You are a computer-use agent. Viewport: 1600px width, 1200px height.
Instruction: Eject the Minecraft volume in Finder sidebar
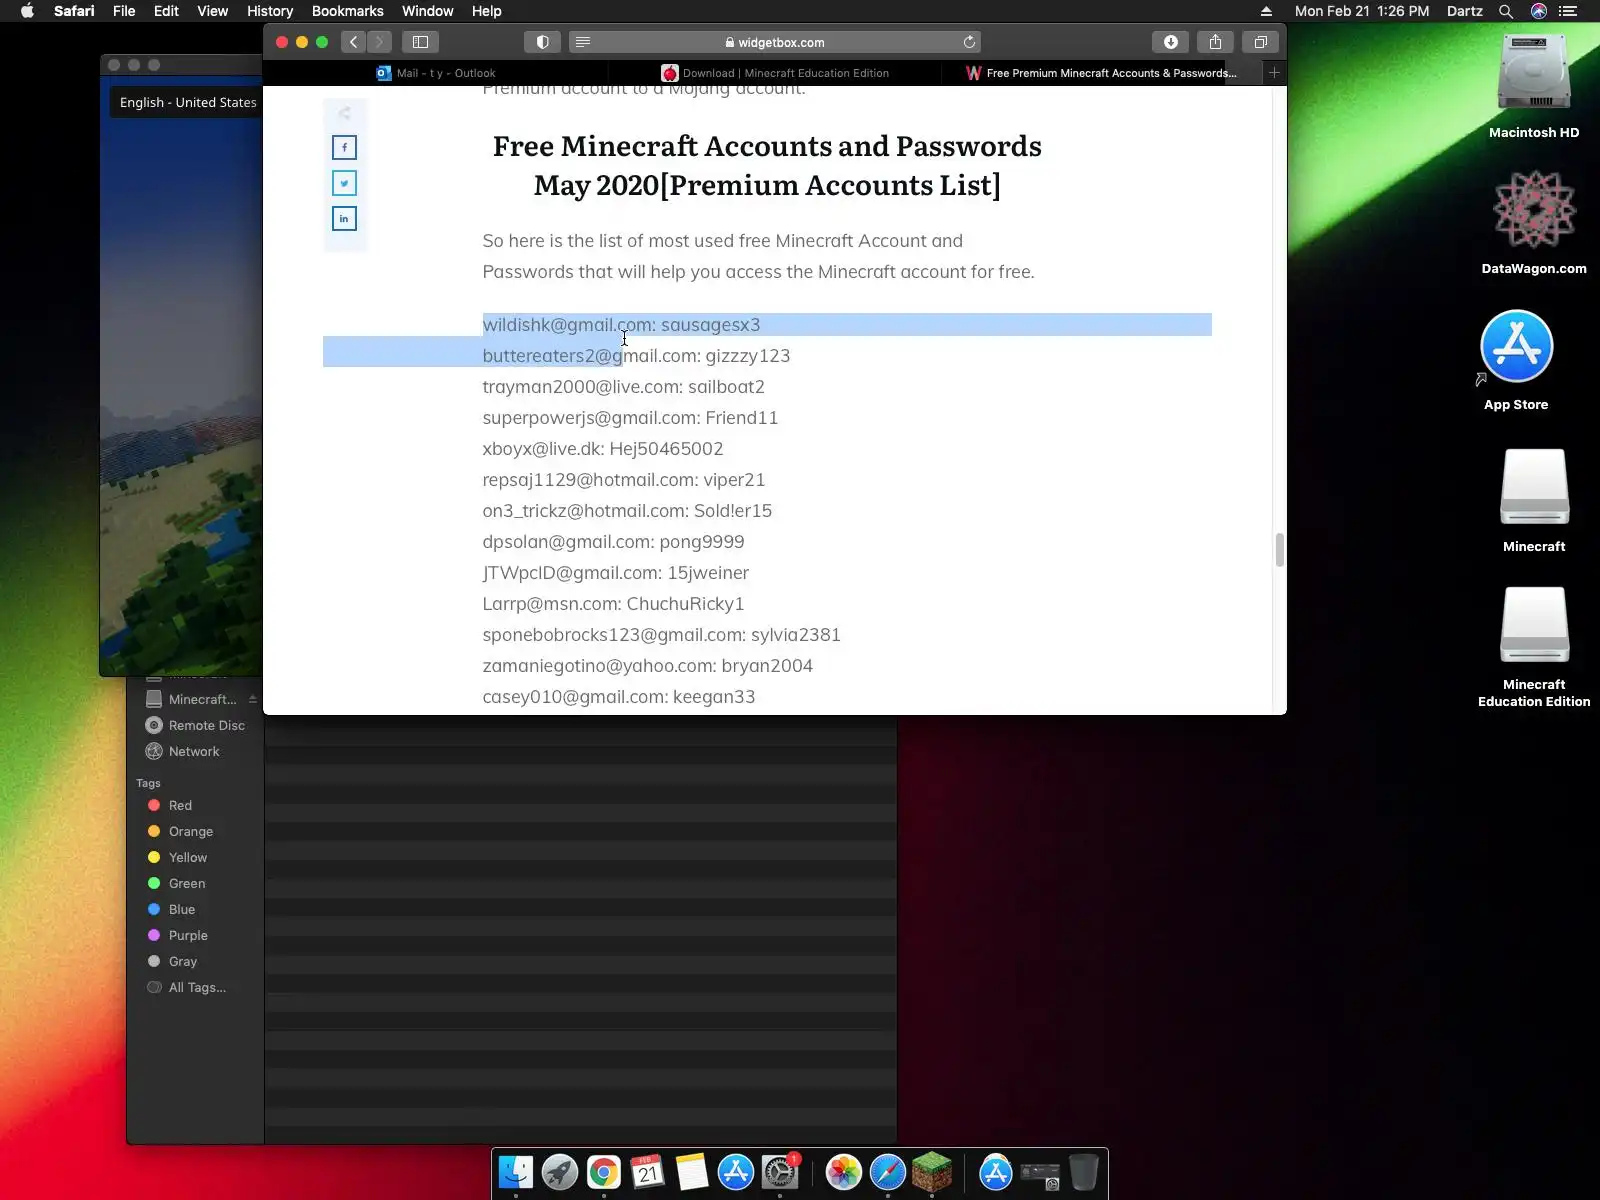pos(252,699)
